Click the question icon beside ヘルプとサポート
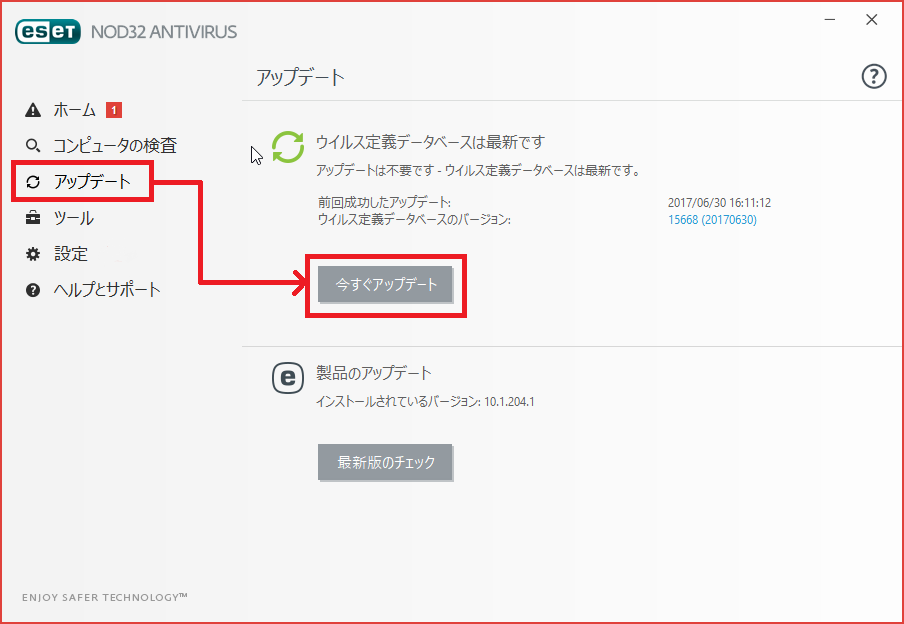Image resolution: width=904 pixels, height=624 pixels. pos(33,290)
